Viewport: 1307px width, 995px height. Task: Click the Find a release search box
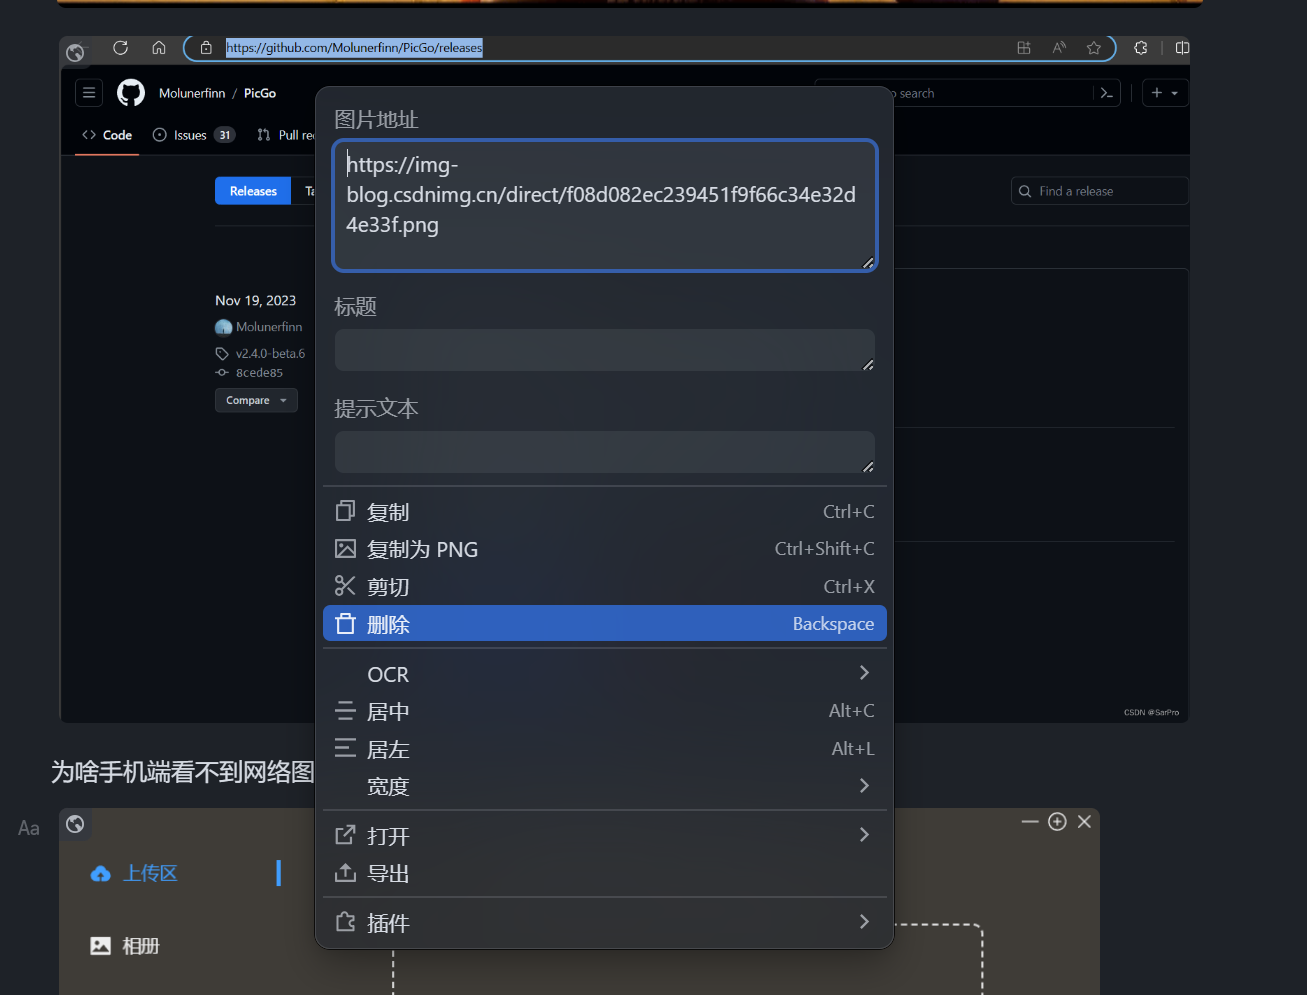[x=1100, y=191]
